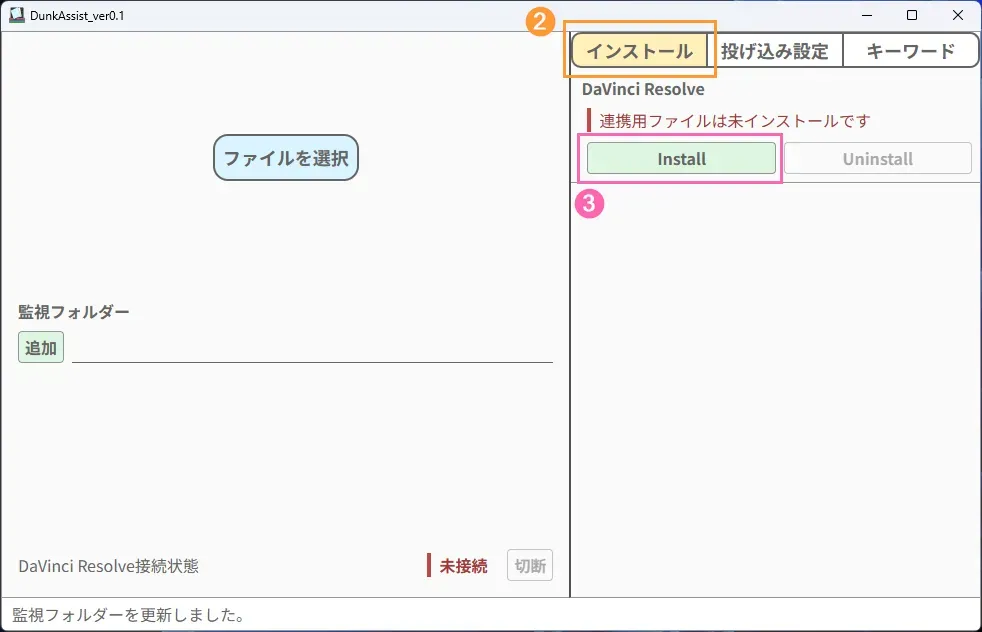Click the watch folder path field
Image resolution: width=982 pixels, height=632 pixels.
pyautogui.click(x=312, y=348)
